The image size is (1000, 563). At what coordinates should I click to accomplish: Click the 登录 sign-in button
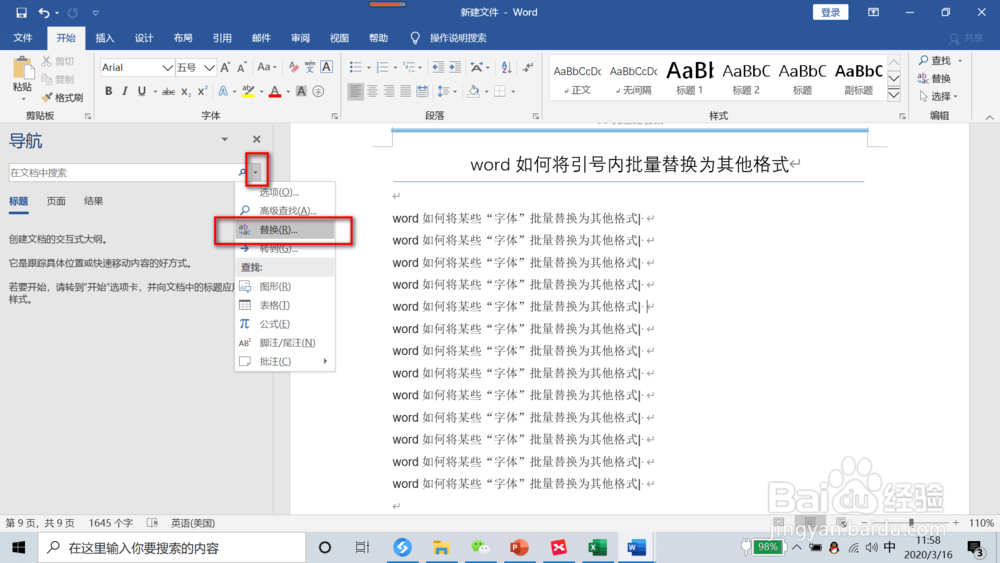[830, 12]
